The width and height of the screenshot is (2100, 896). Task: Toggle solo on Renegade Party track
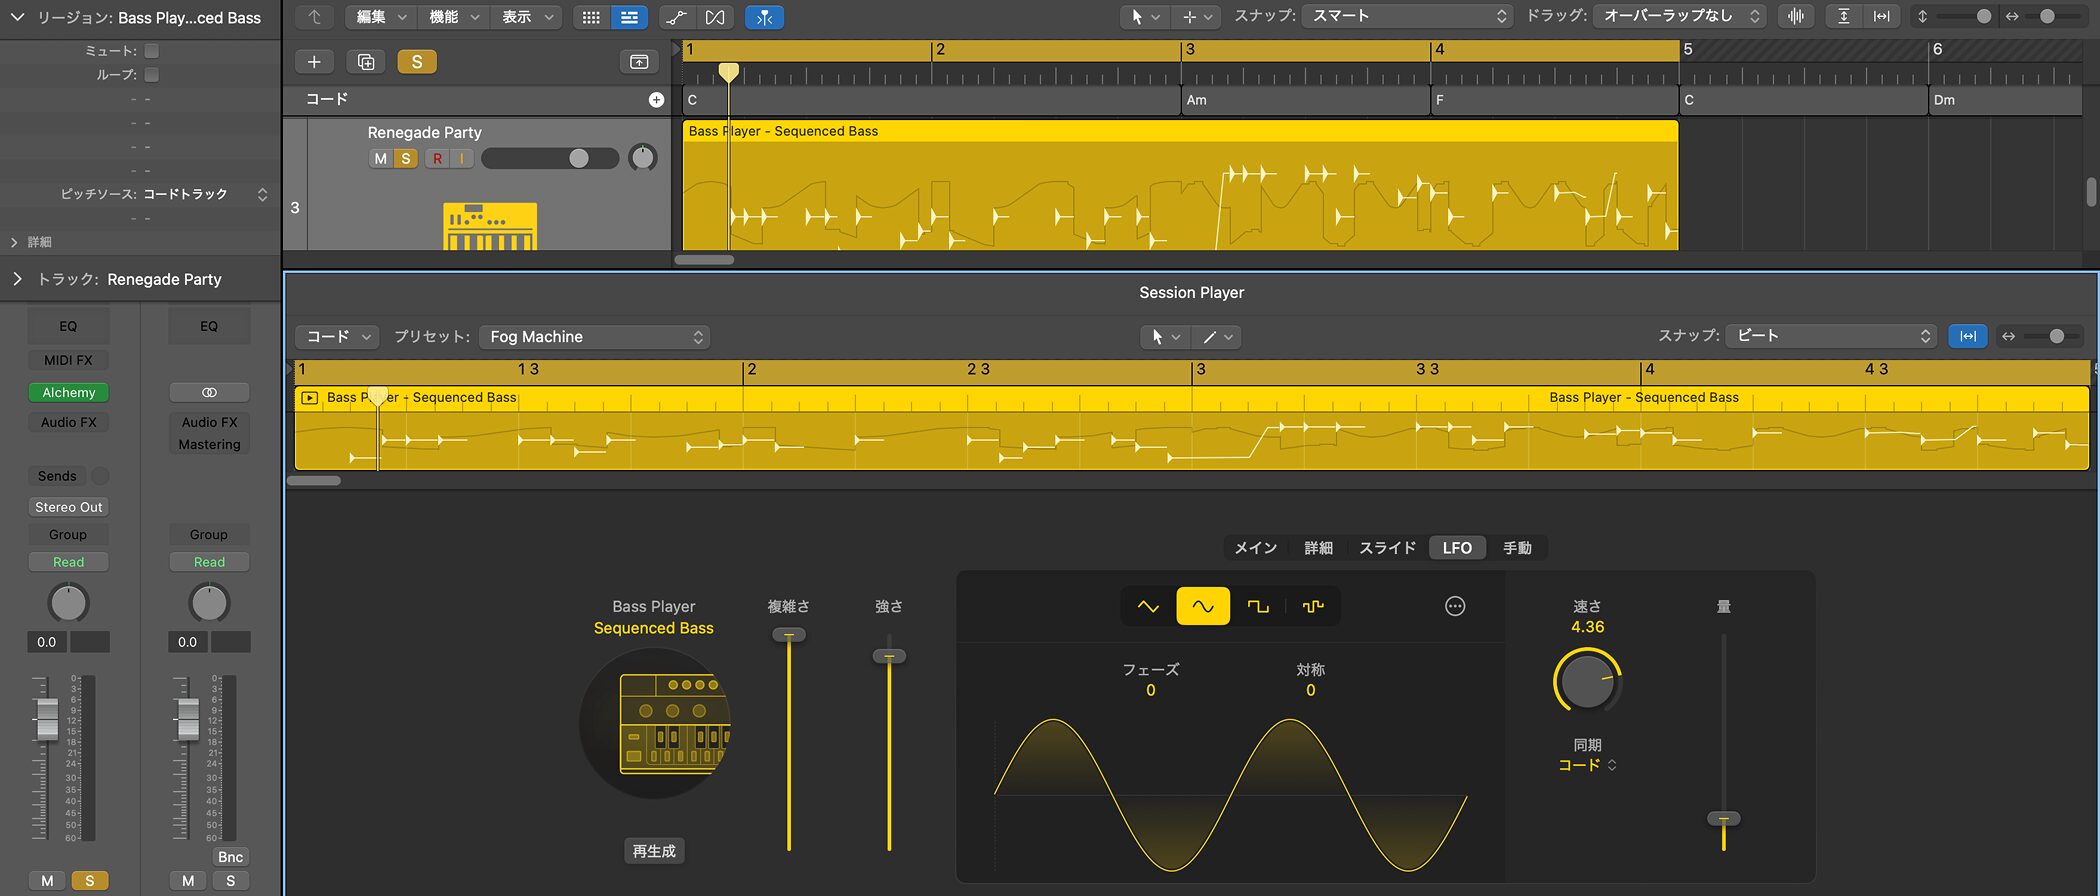pyautogui.click(x=405, y=158)
